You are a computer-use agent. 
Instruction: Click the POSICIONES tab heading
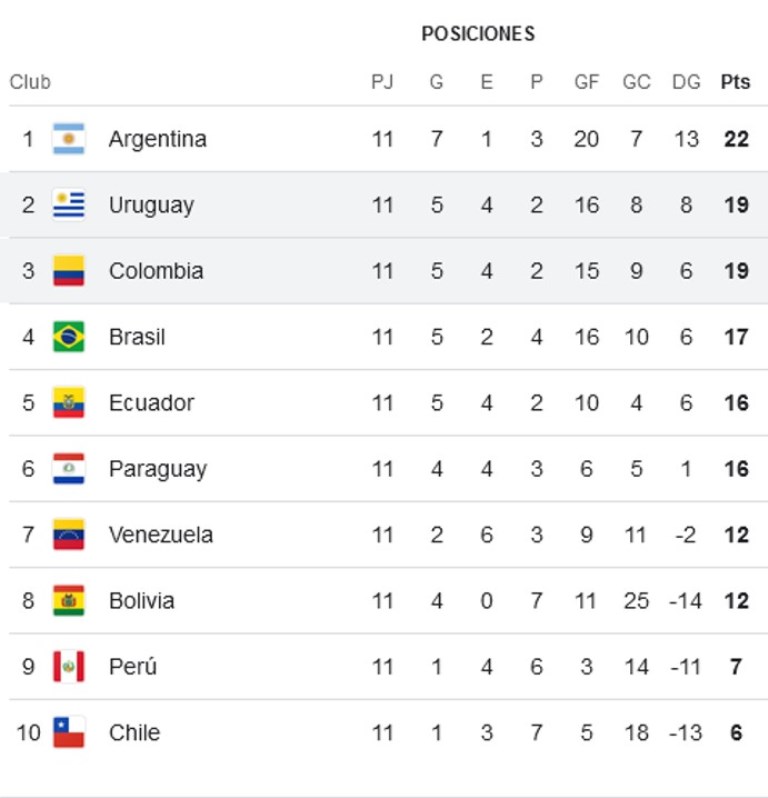coord(477,34)
